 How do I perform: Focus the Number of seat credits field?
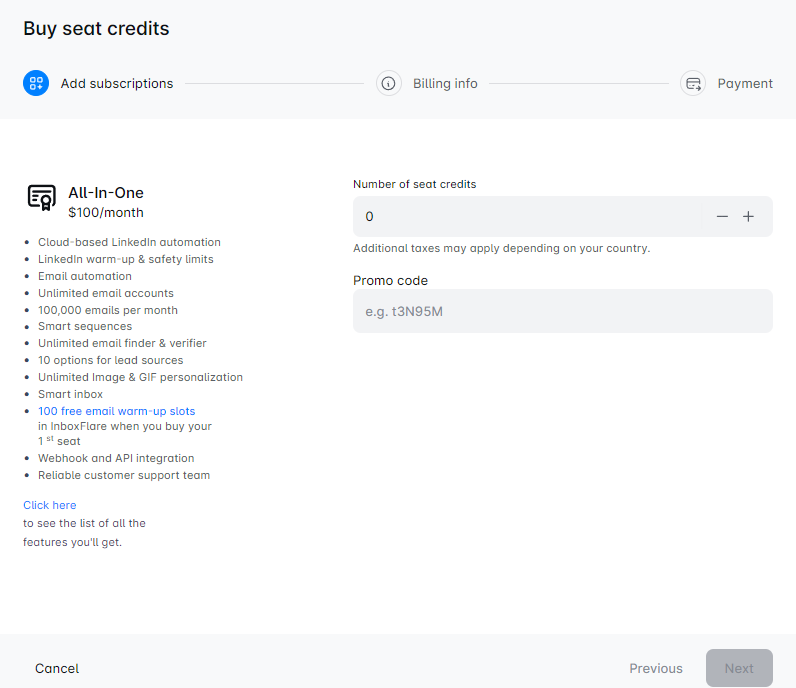530,216
